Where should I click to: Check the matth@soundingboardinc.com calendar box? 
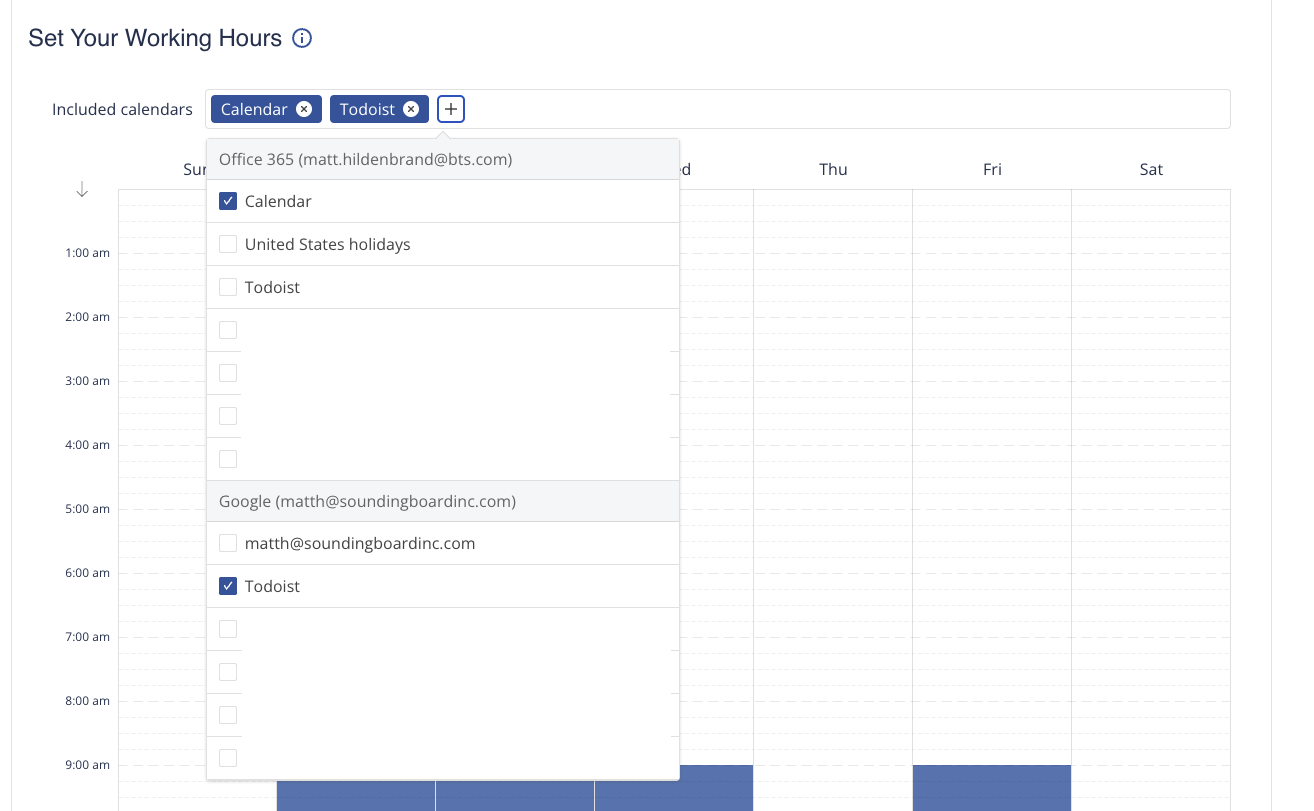pyautogui.click(x=228, y=543)
